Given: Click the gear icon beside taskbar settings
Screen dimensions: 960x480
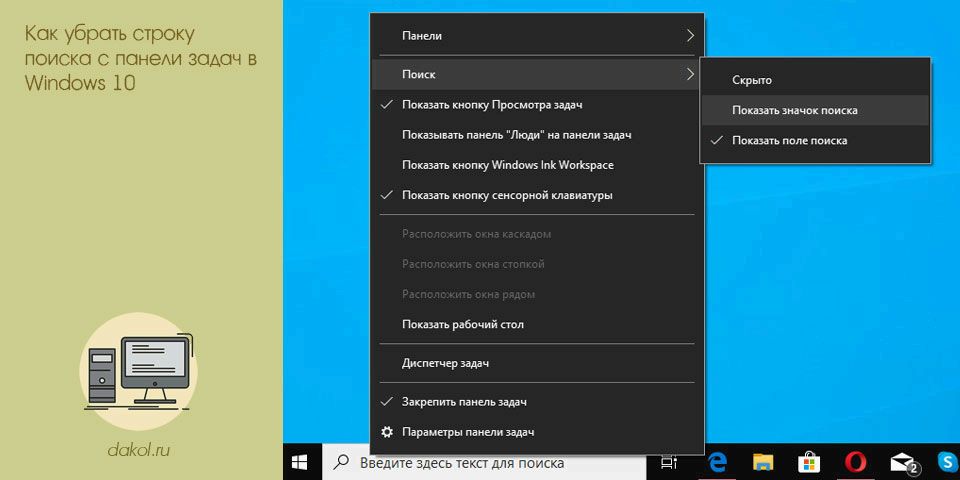Looking at the screenshot, I should (386, 432).
